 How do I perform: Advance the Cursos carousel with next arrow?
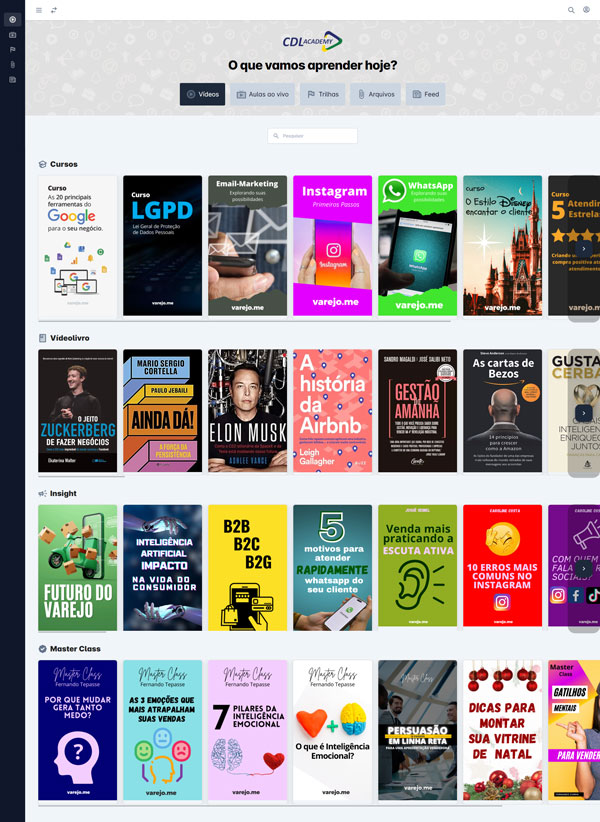coord(584,248)
